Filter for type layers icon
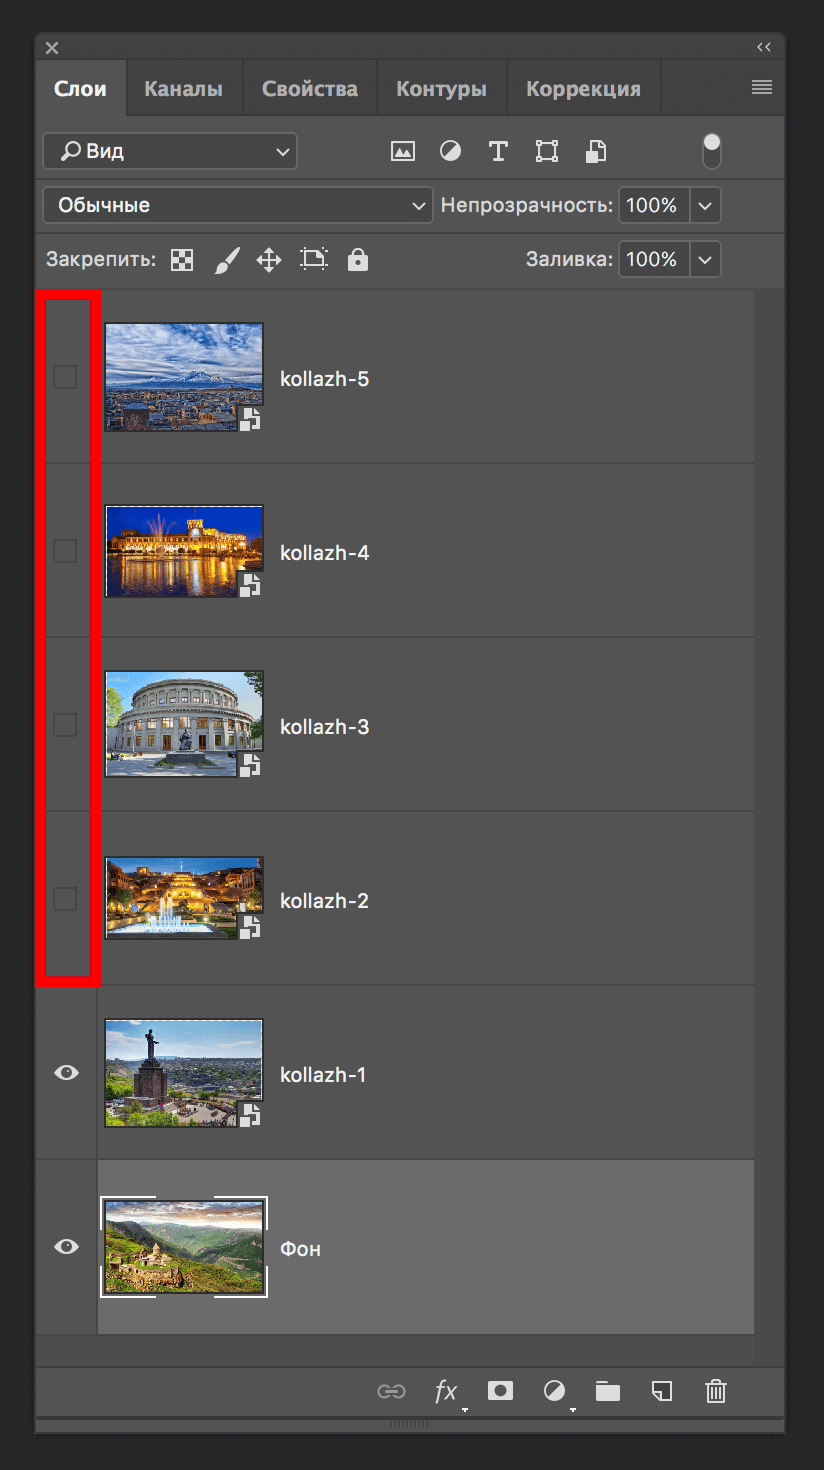Image resolution: width=824 pixels, height=1470 pixels. click(x=498, y=151)
